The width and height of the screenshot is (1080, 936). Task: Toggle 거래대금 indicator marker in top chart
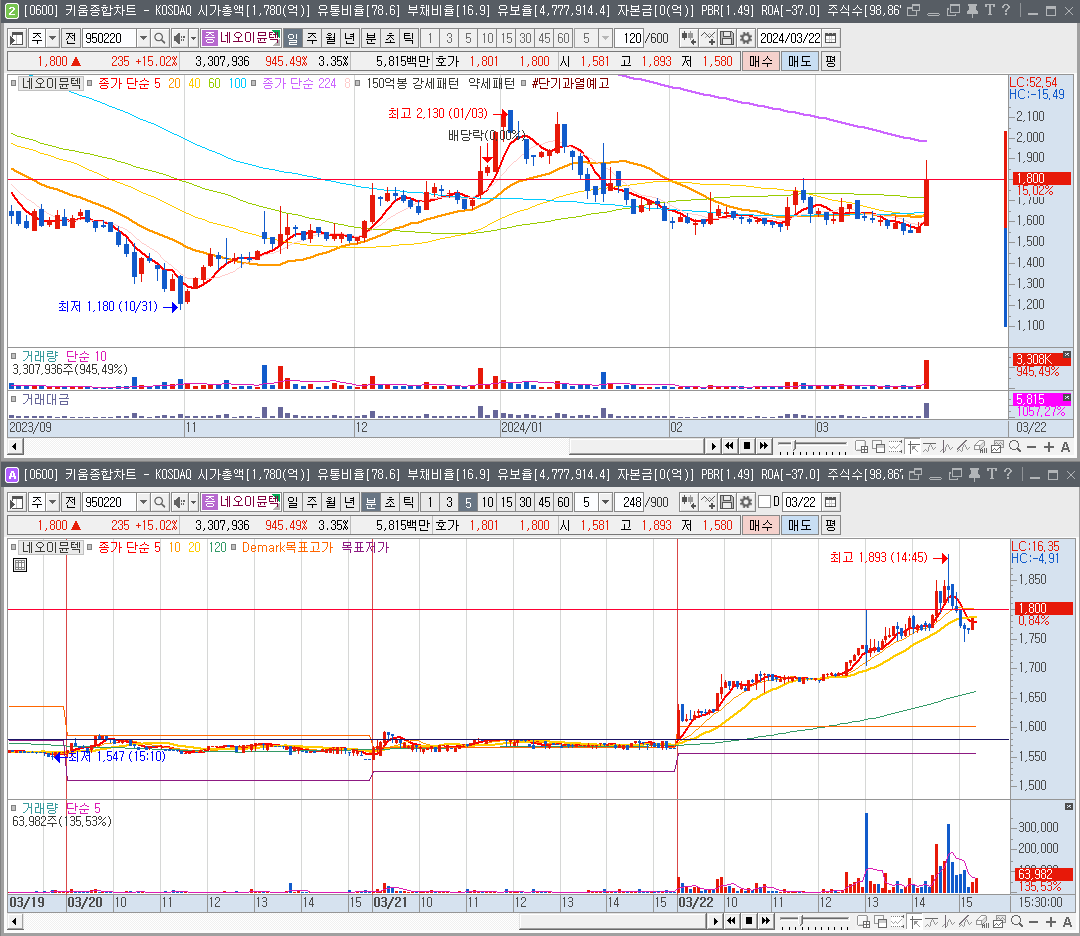[x=13, y=399]
